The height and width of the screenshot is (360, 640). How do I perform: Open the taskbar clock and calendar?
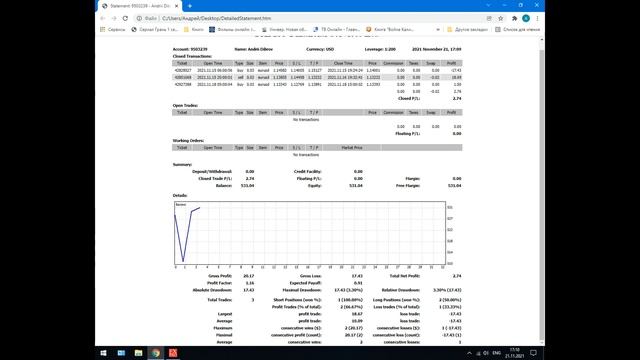tap(515, 353)
